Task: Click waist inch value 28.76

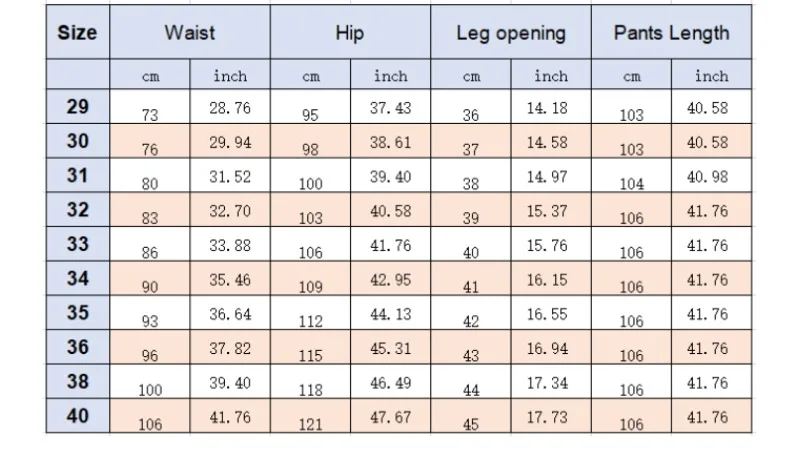Action: pyautogui.click(x=230, y=108)
